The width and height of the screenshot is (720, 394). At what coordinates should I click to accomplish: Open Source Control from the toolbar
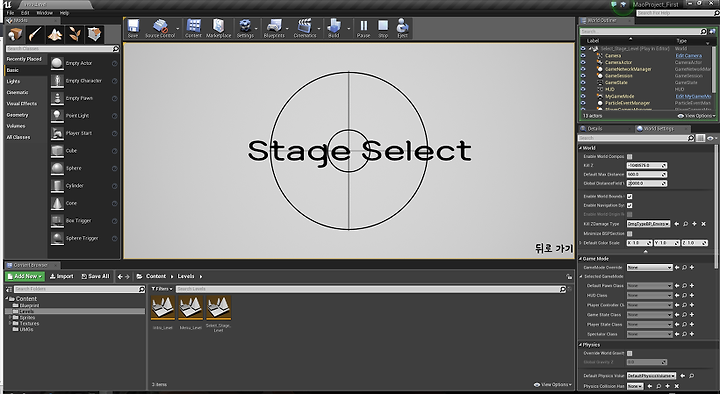(160, 28)
